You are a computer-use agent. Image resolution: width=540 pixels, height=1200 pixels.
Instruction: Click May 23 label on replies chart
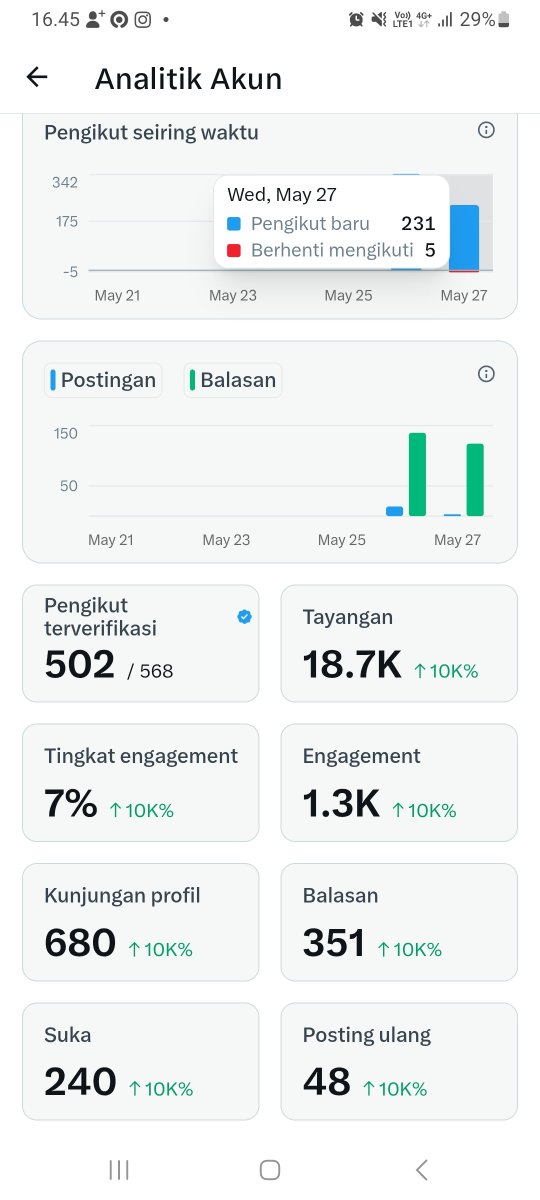(226, 540)
